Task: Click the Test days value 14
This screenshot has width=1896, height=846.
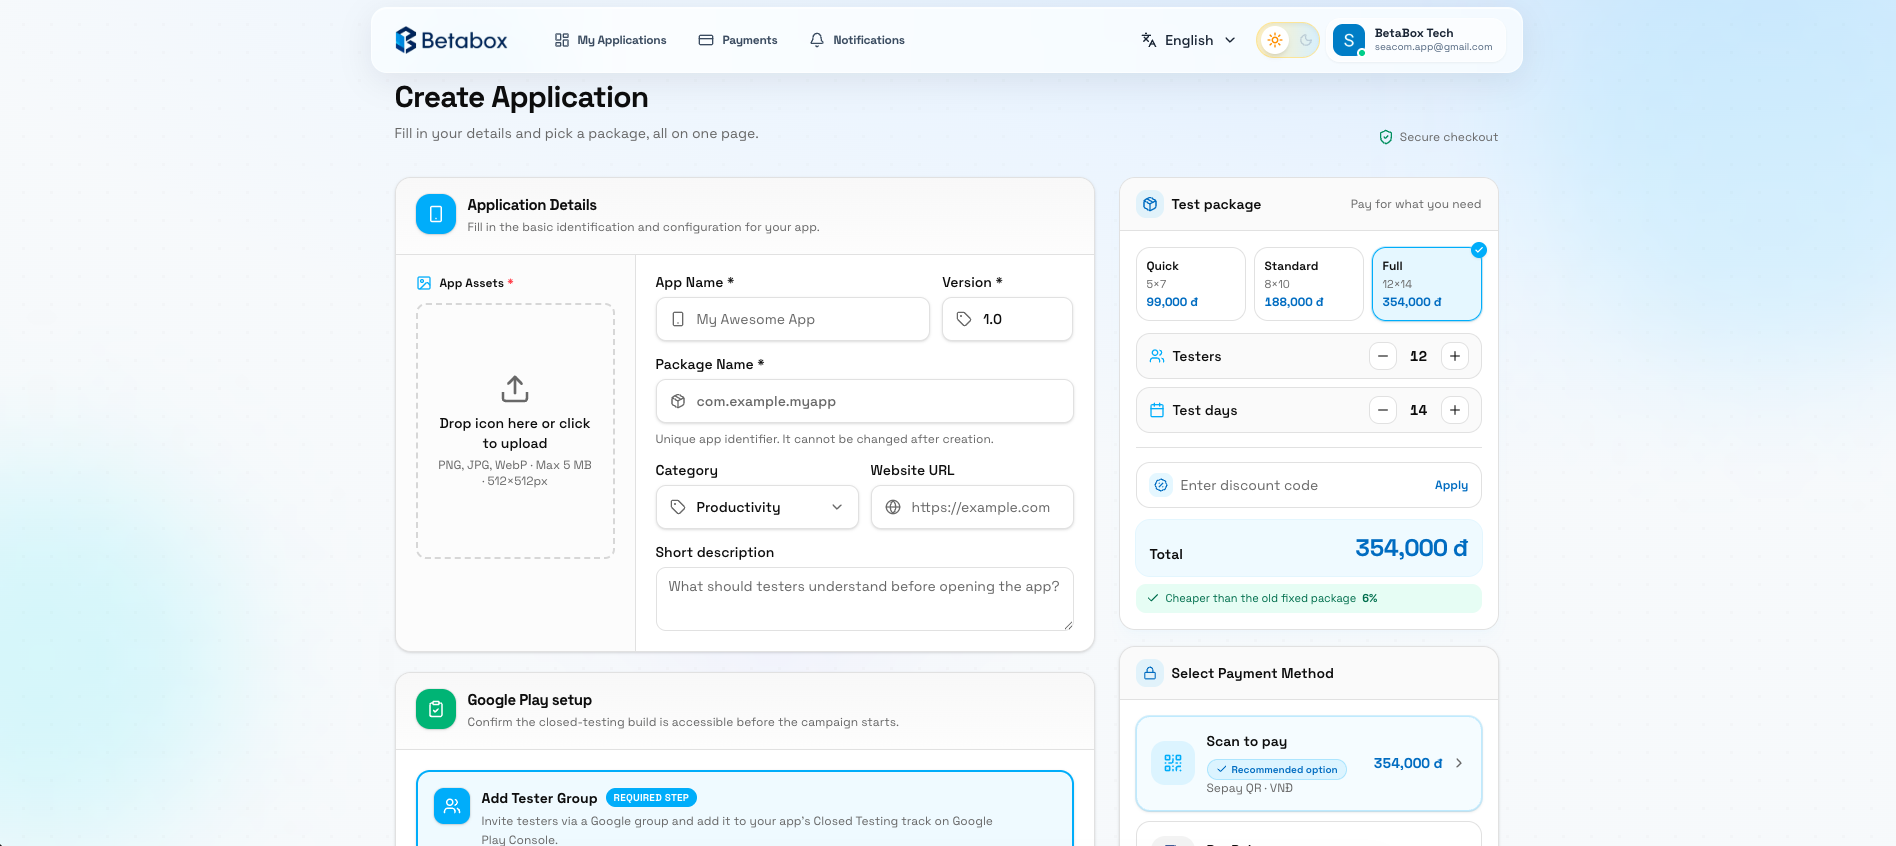Action: coord(1418,410)
